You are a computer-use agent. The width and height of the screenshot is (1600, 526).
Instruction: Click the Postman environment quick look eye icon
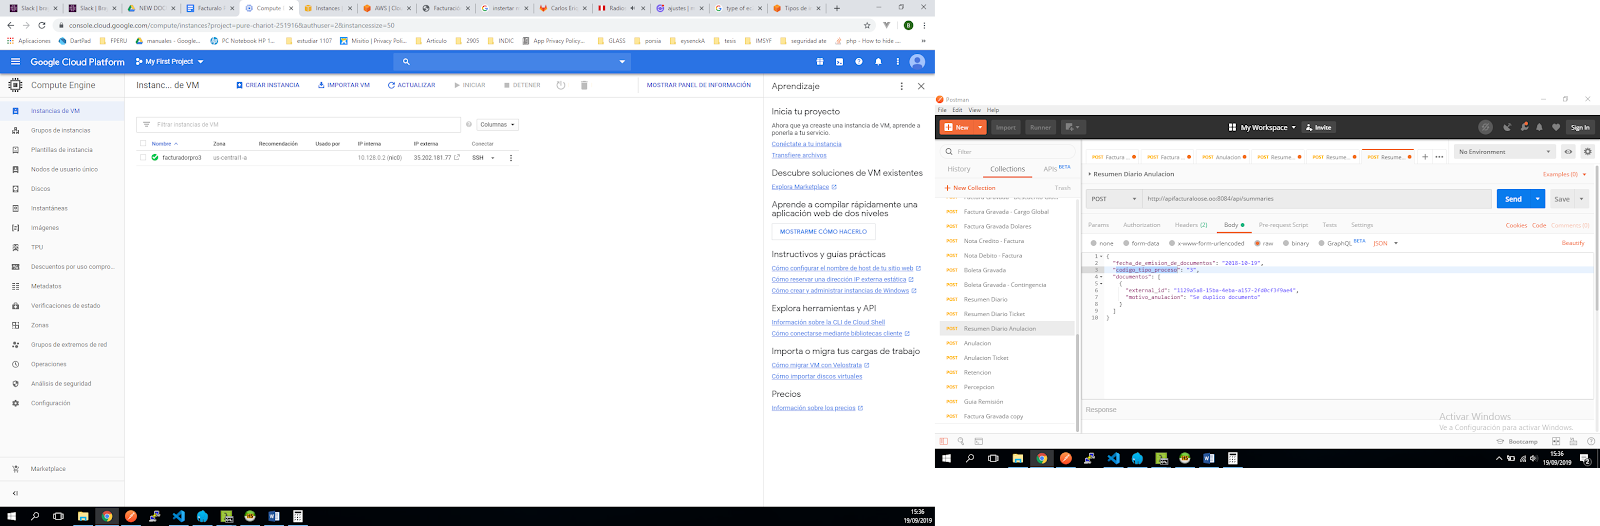click(1568, 152)
